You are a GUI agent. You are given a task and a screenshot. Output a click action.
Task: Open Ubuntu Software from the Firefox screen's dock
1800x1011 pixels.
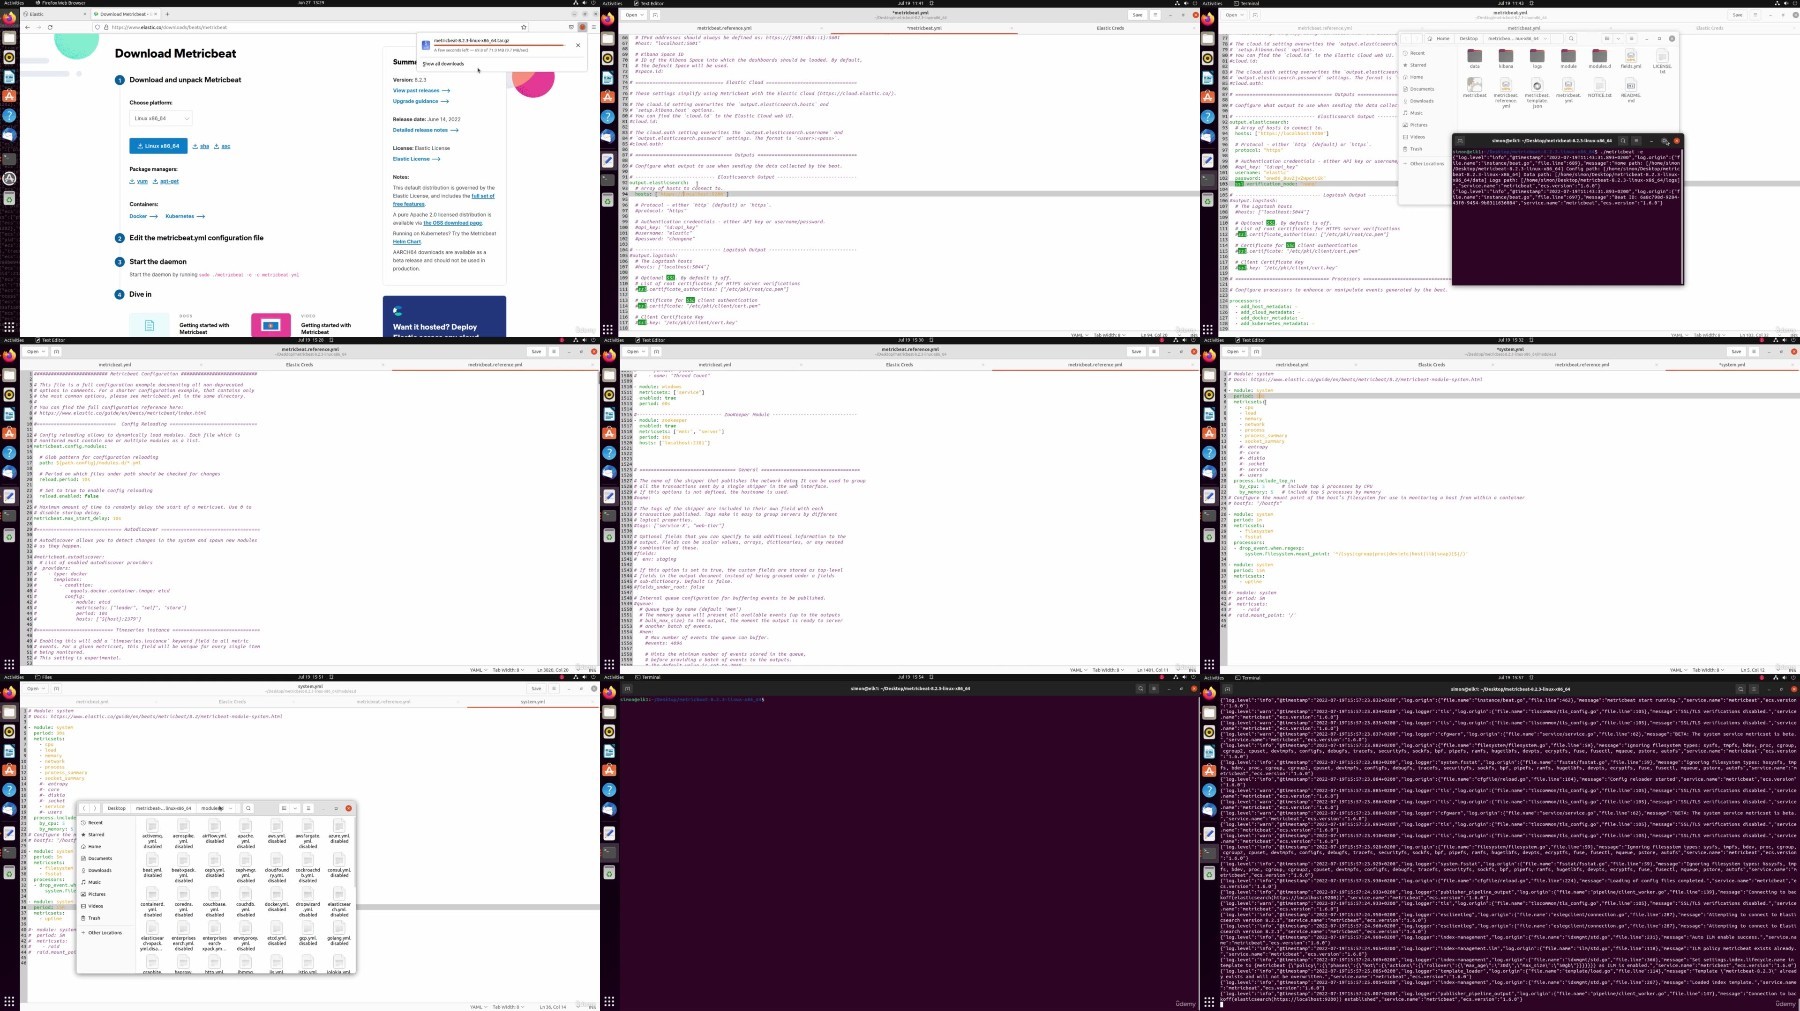point(9,96)
